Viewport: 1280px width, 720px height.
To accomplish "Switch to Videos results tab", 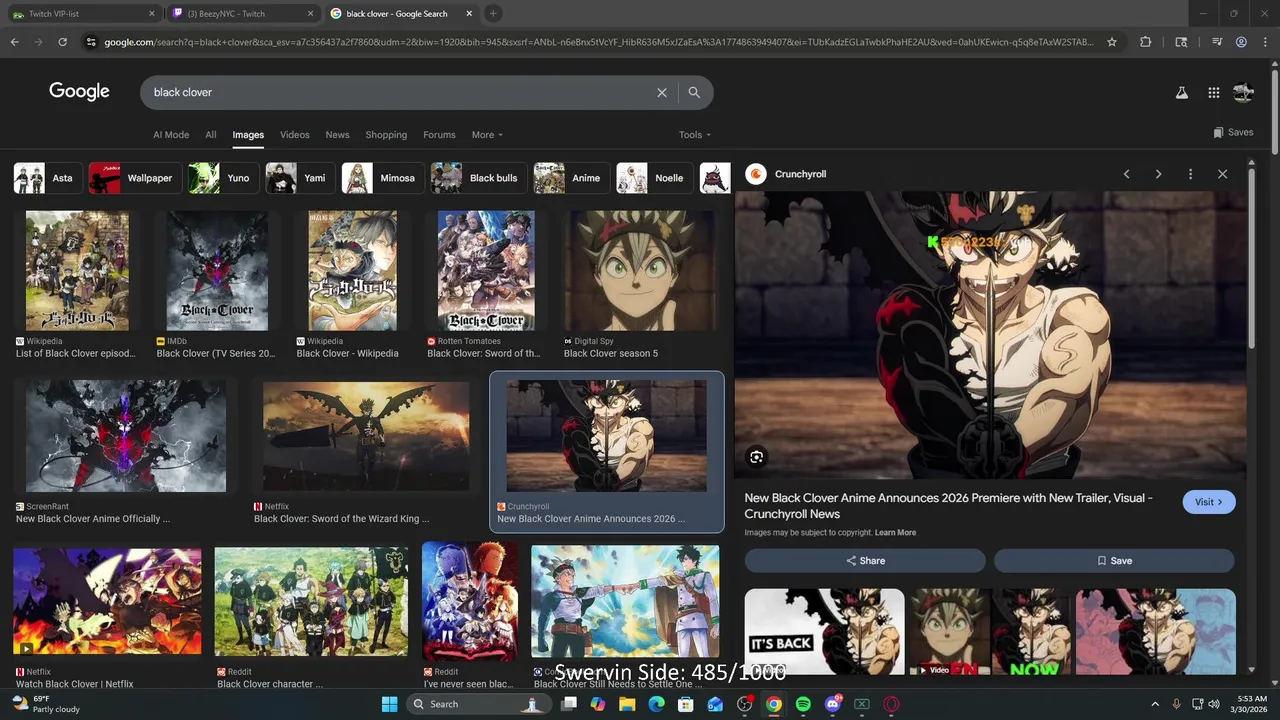I will [x=294, y=135].
